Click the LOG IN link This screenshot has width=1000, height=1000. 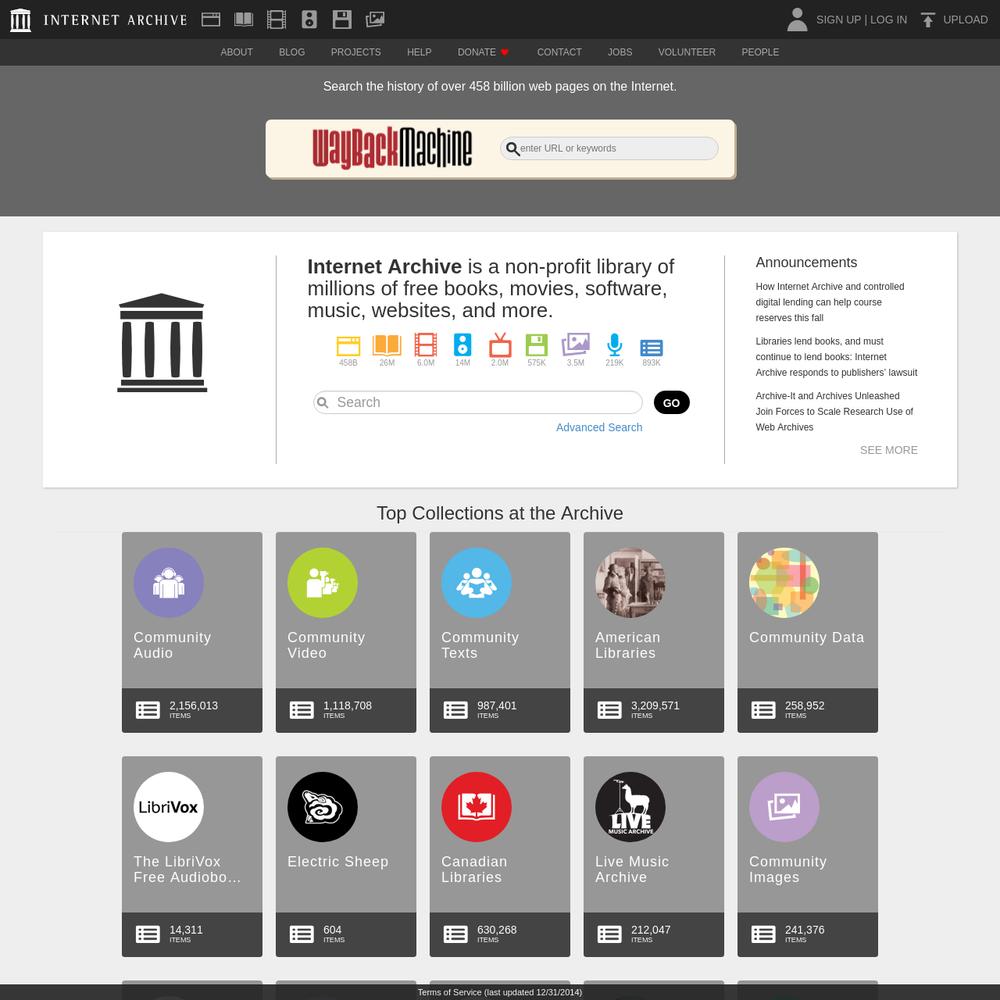tap(888, 20)
